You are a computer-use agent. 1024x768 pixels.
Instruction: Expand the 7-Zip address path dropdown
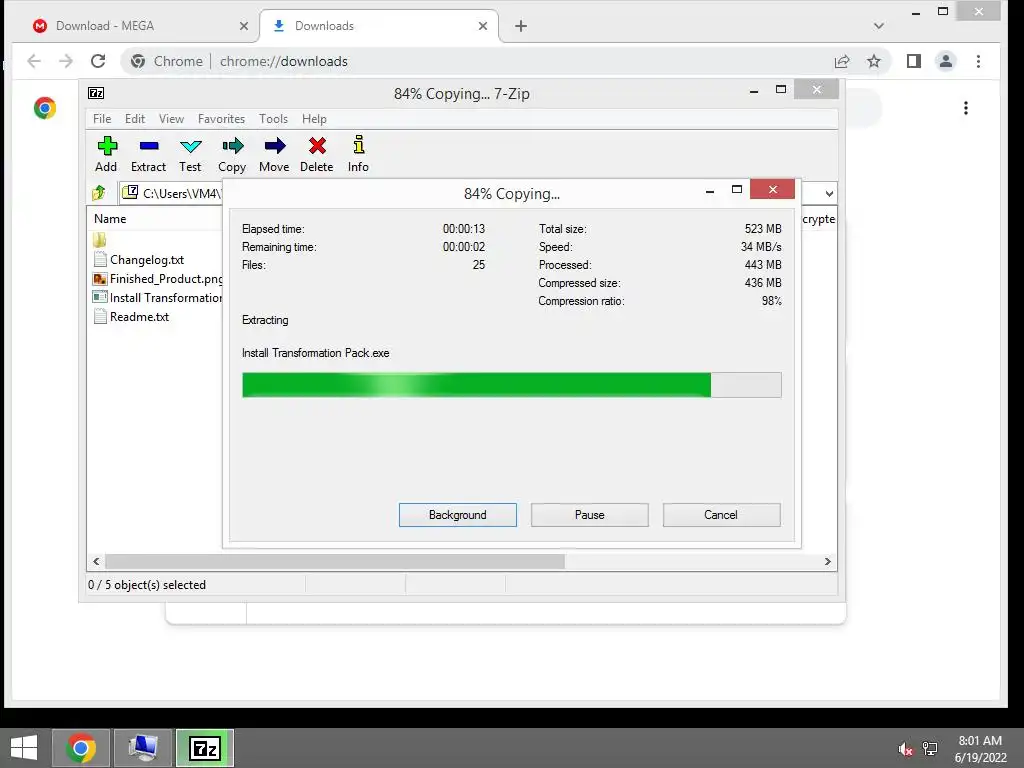tap(829, 193)
